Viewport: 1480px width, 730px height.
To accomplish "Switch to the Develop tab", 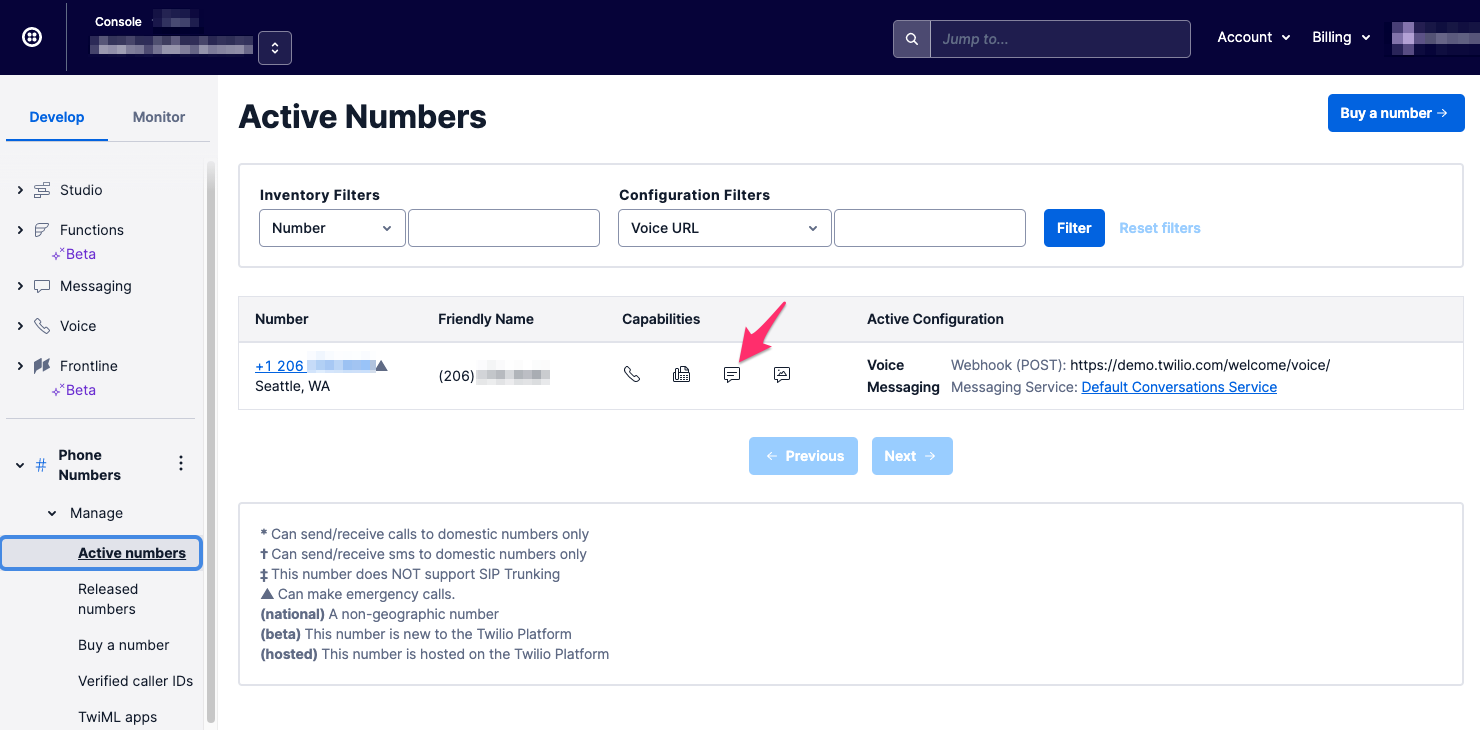I will [x=57, y=117].
